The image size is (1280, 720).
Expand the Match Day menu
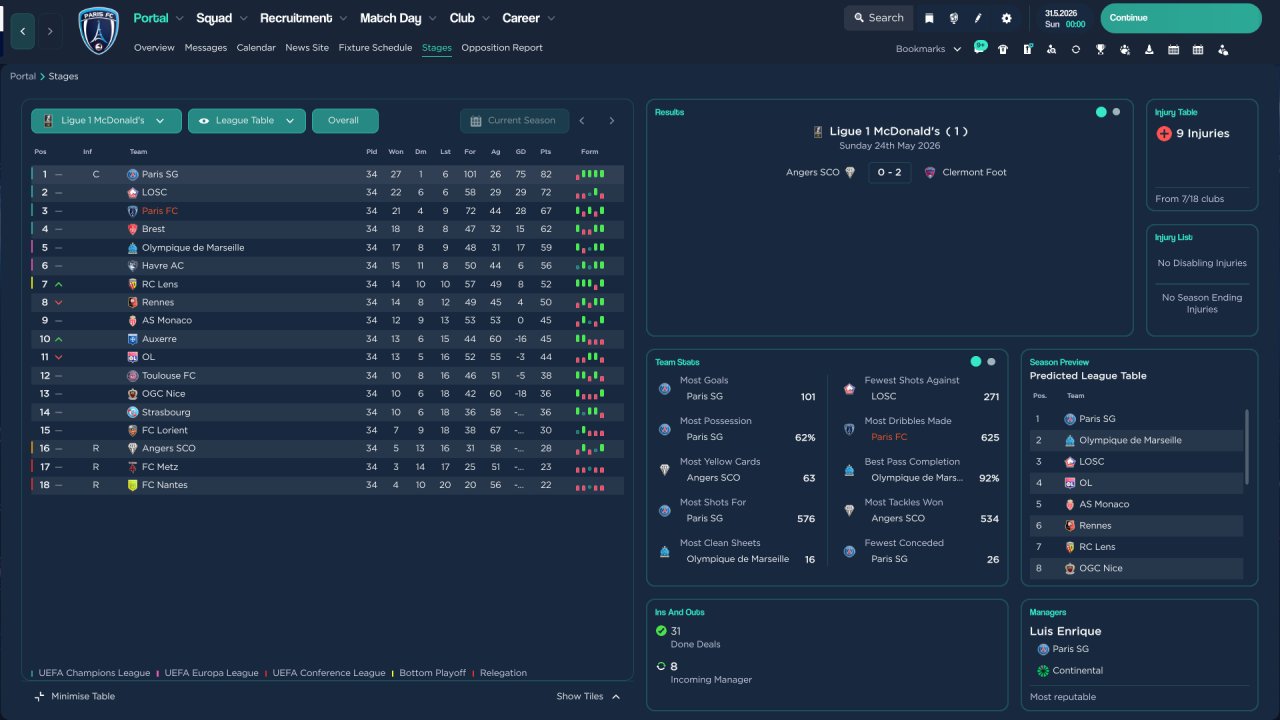coord(398,18)
